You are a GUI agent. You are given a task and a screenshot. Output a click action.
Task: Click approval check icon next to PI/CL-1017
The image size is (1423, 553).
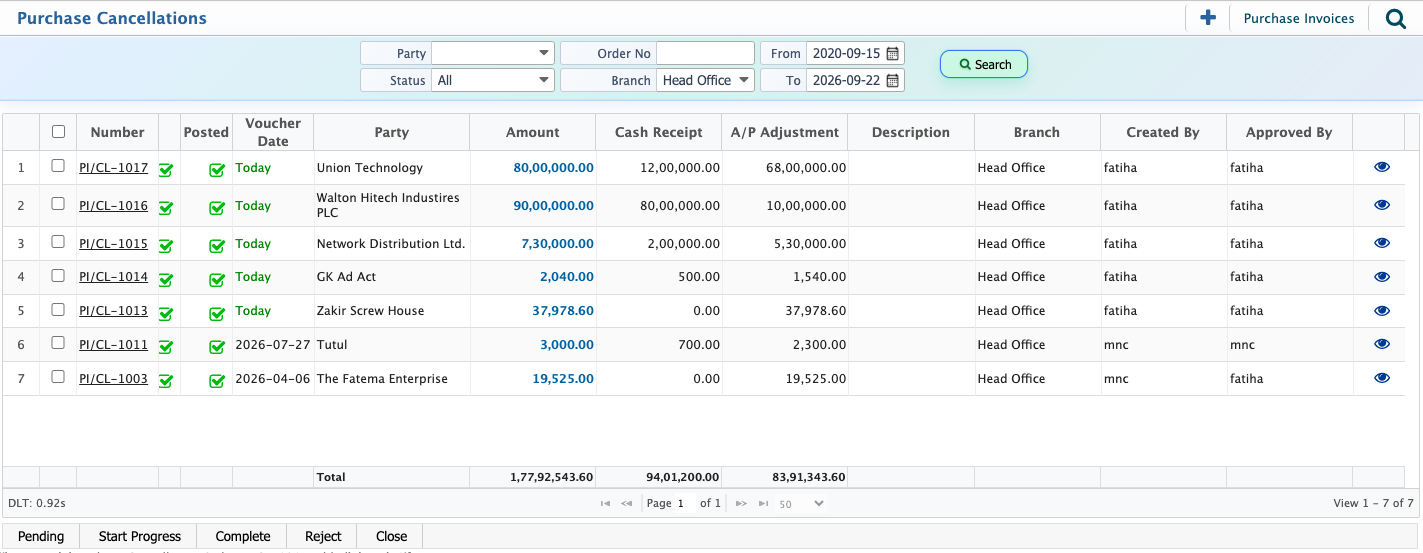click(x=166, y=170)
